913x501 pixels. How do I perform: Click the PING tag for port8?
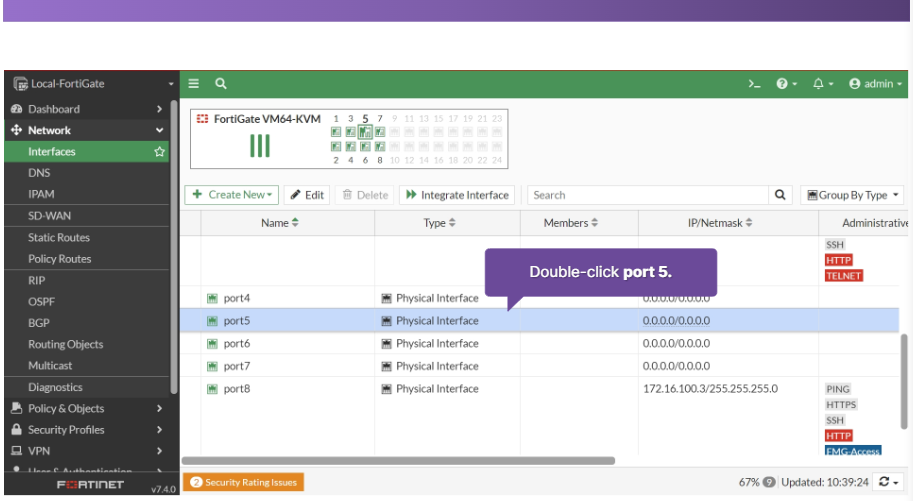(x=838, y=389)
